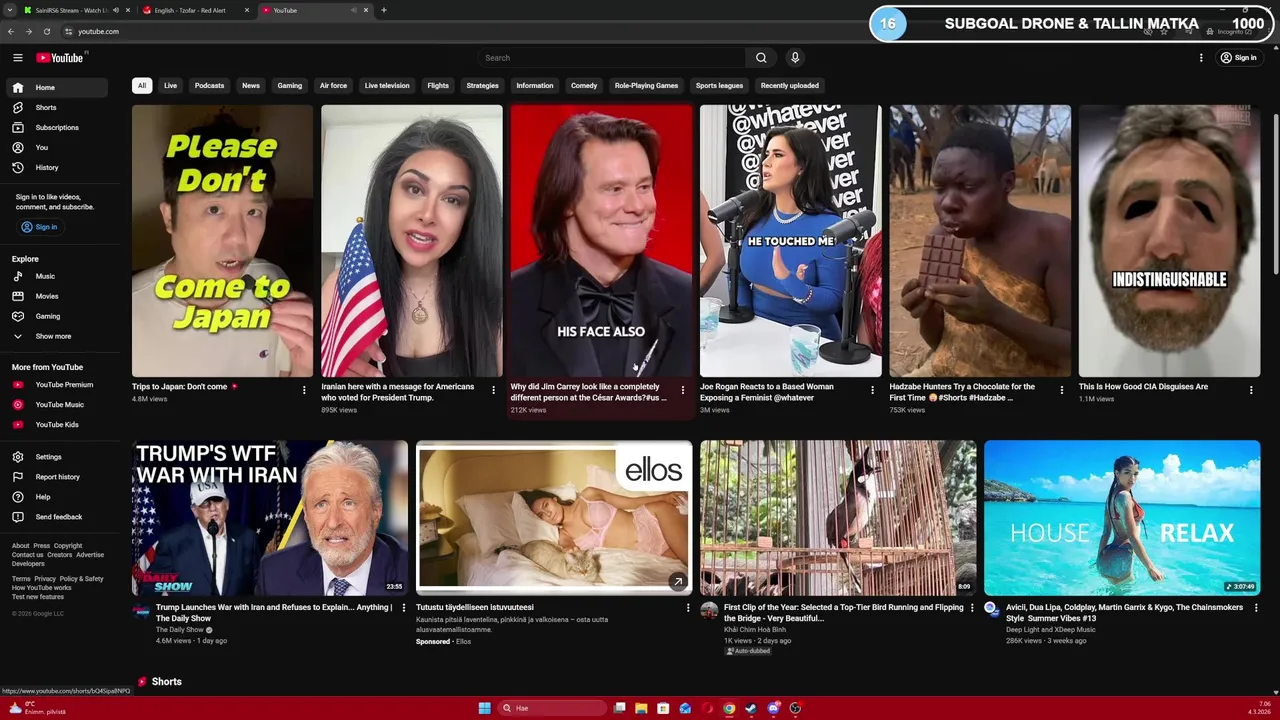Open the Hadzabe Hunters chocolate video title

962,392
